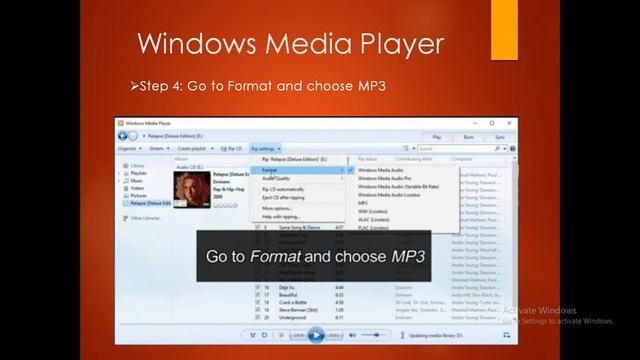Set album rating using the stars

coord(225,205)
